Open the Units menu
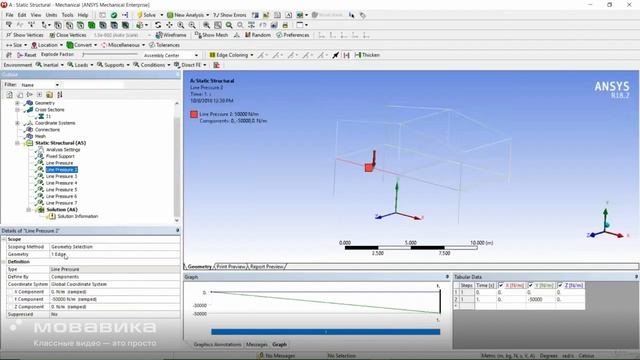Image resolution: width=640 pixels, height=360 pixels. tap(51, 15)
